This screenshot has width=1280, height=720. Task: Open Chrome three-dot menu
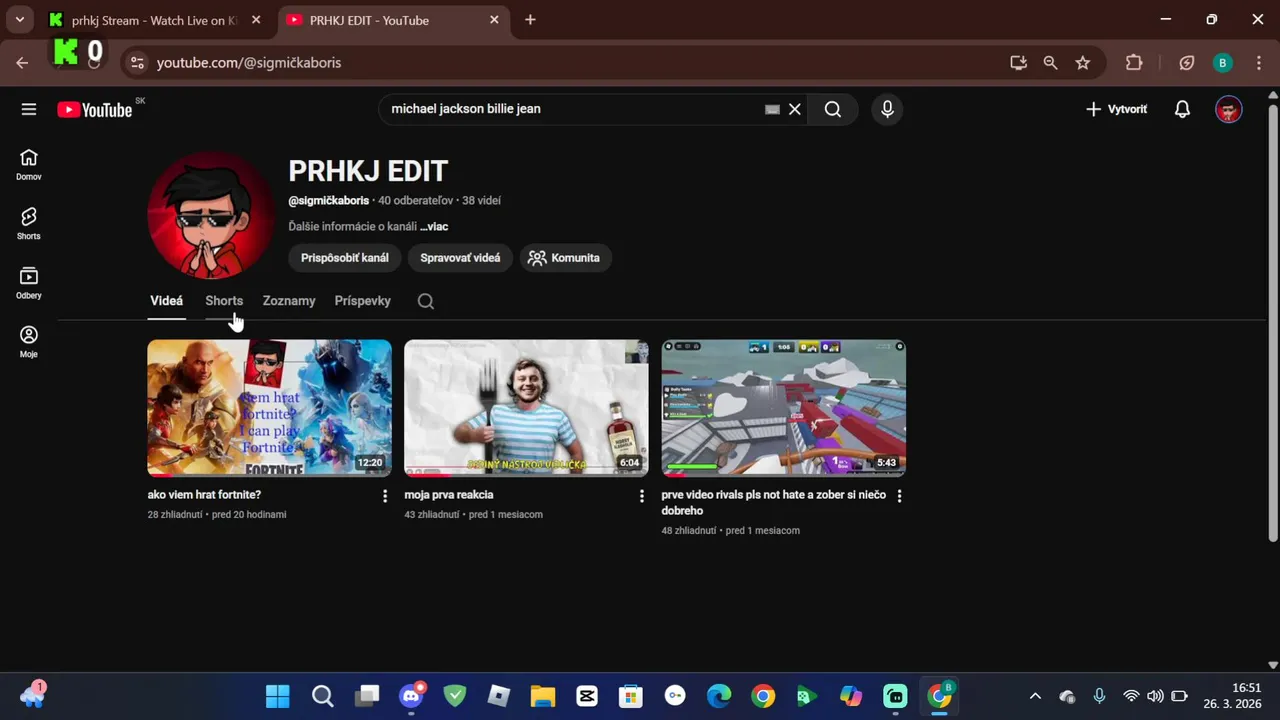tap(1259, 63)
